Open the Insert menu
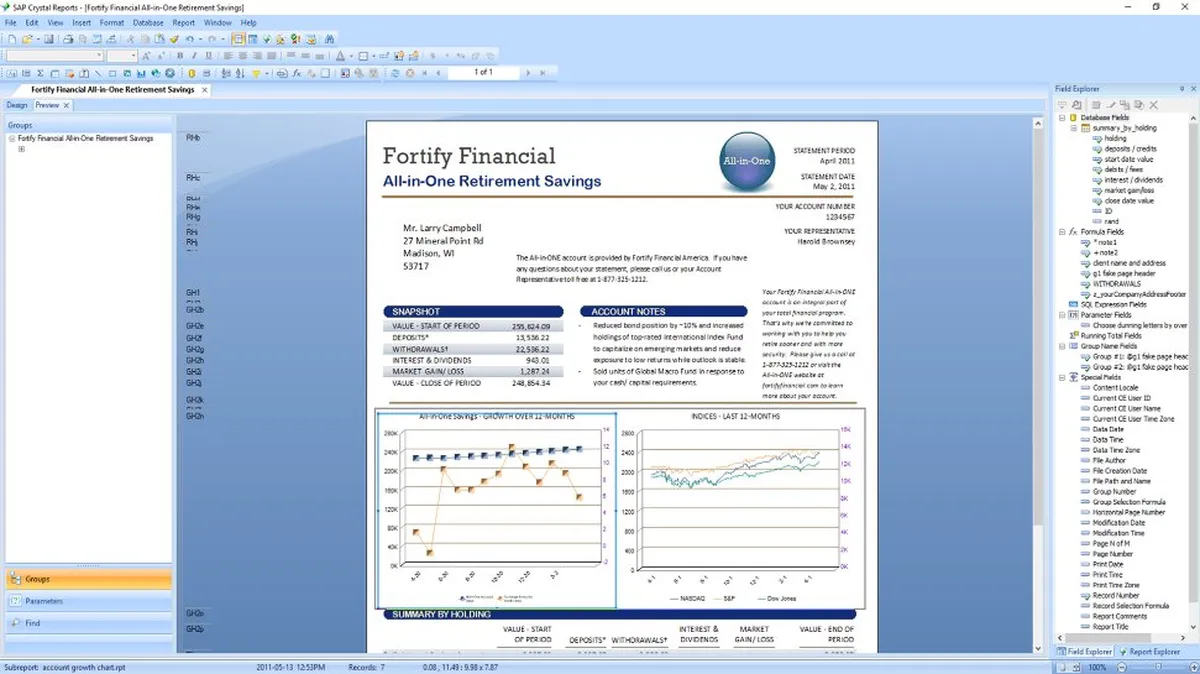The image size is (1200, 674). (x=81, y=22)
